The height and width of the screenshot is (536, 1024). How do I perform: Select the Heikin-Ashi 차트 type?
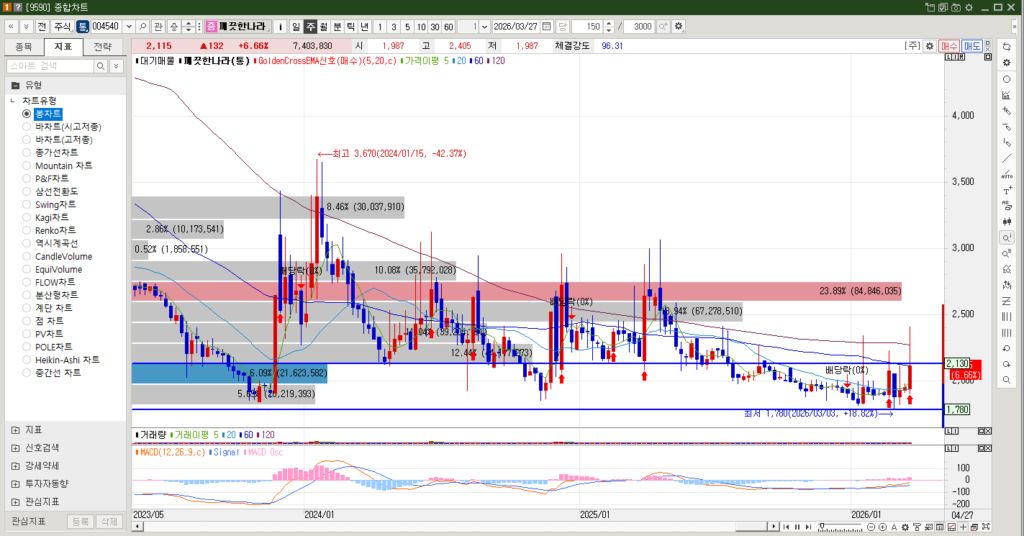coord(27,360)
